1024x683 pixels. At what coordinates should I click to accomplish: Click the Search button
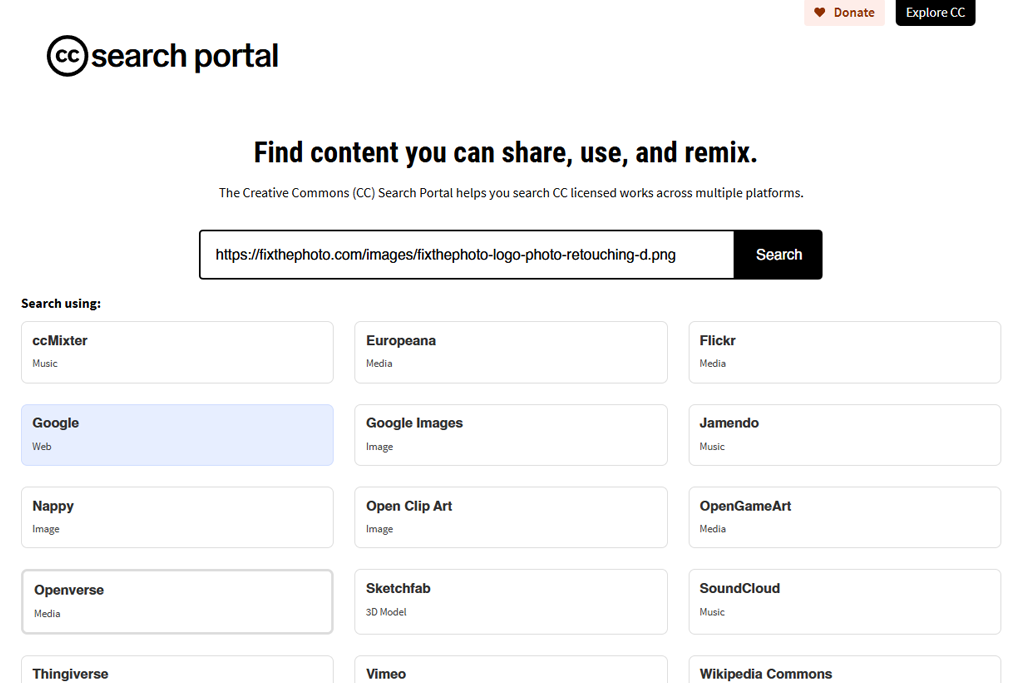778,255
